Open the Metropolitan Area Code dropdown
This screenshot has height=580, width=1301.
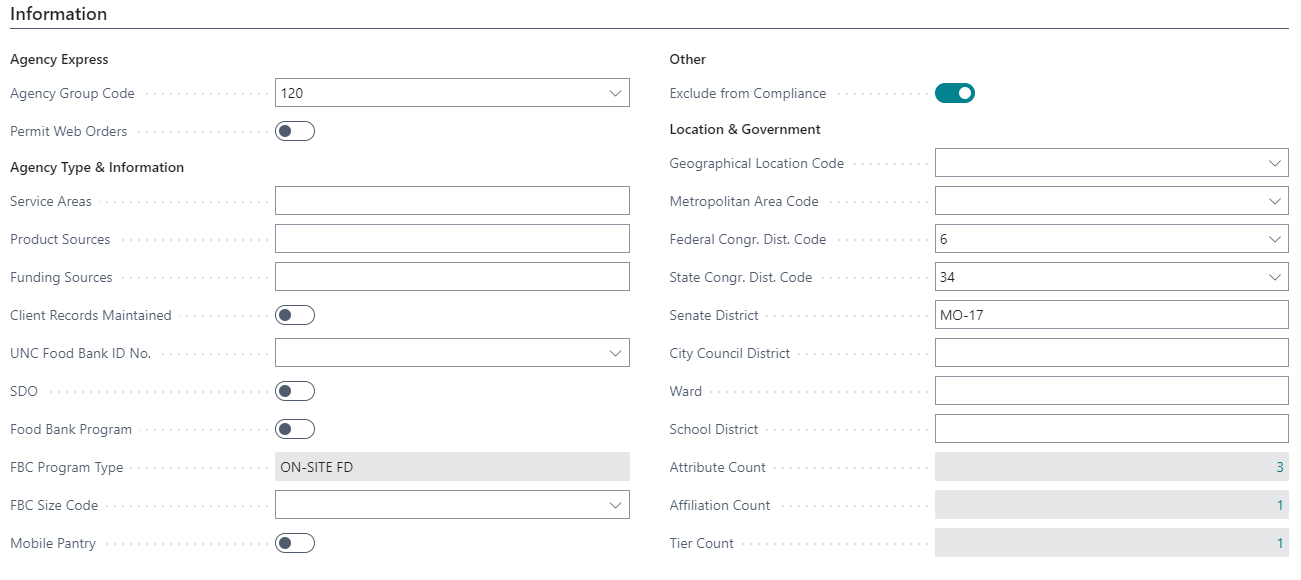1274,201
